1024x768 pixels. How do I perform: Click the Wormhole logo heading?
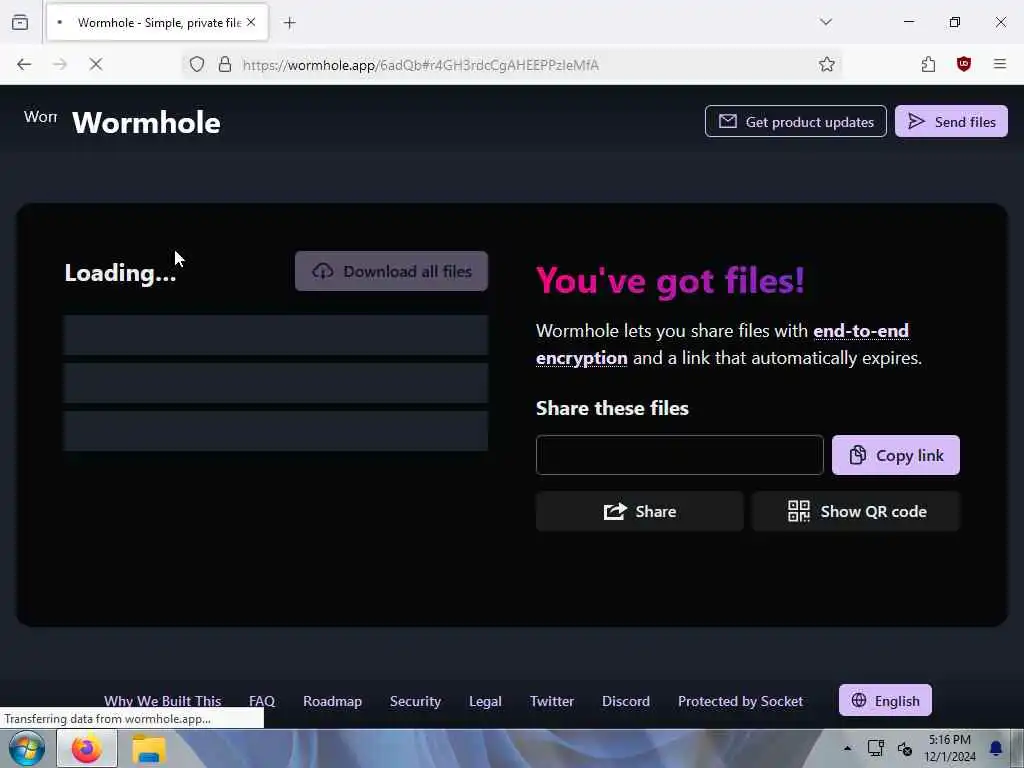[x=146, y=123]
